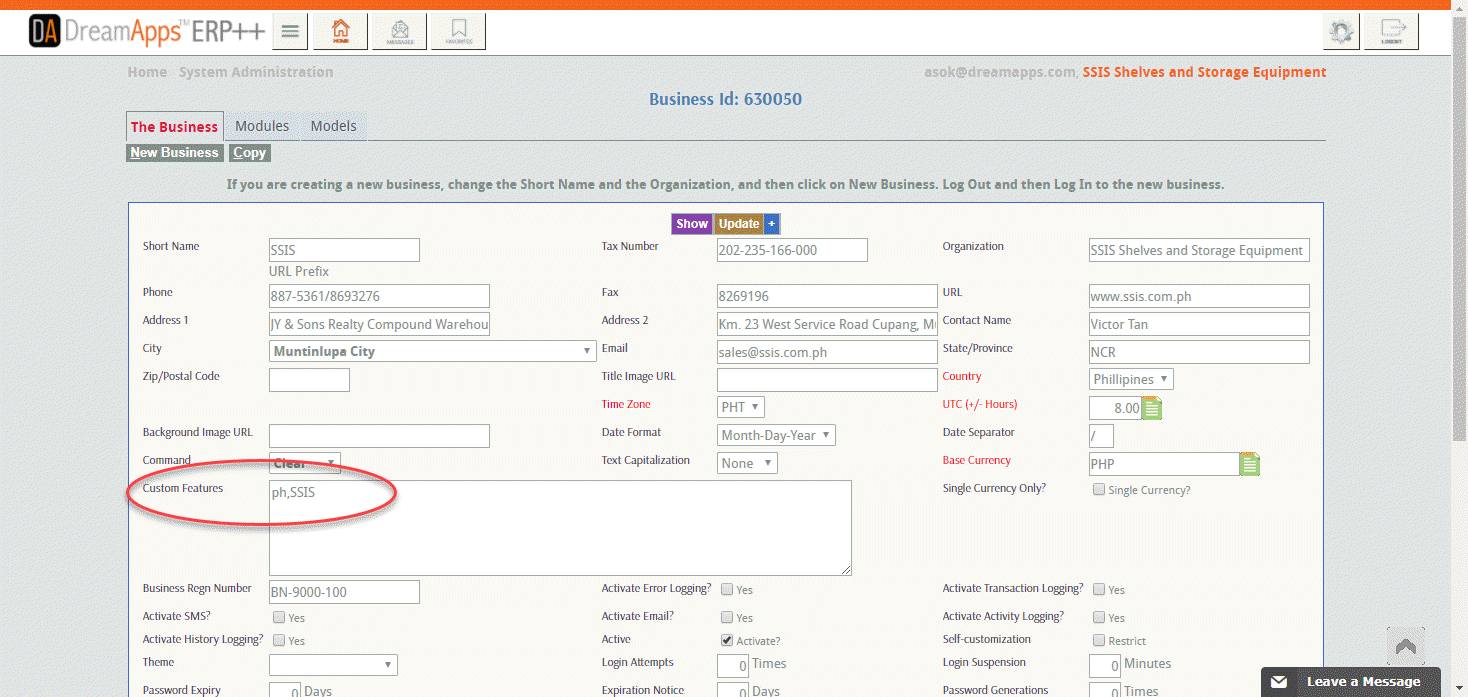
Task: Click the 'Business Id: 630050' heading
Action: pos(725,99)
